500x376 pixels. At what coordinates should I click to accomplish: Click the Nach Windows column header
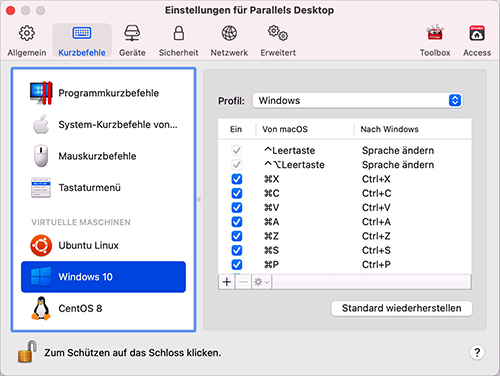click(389, 129)
